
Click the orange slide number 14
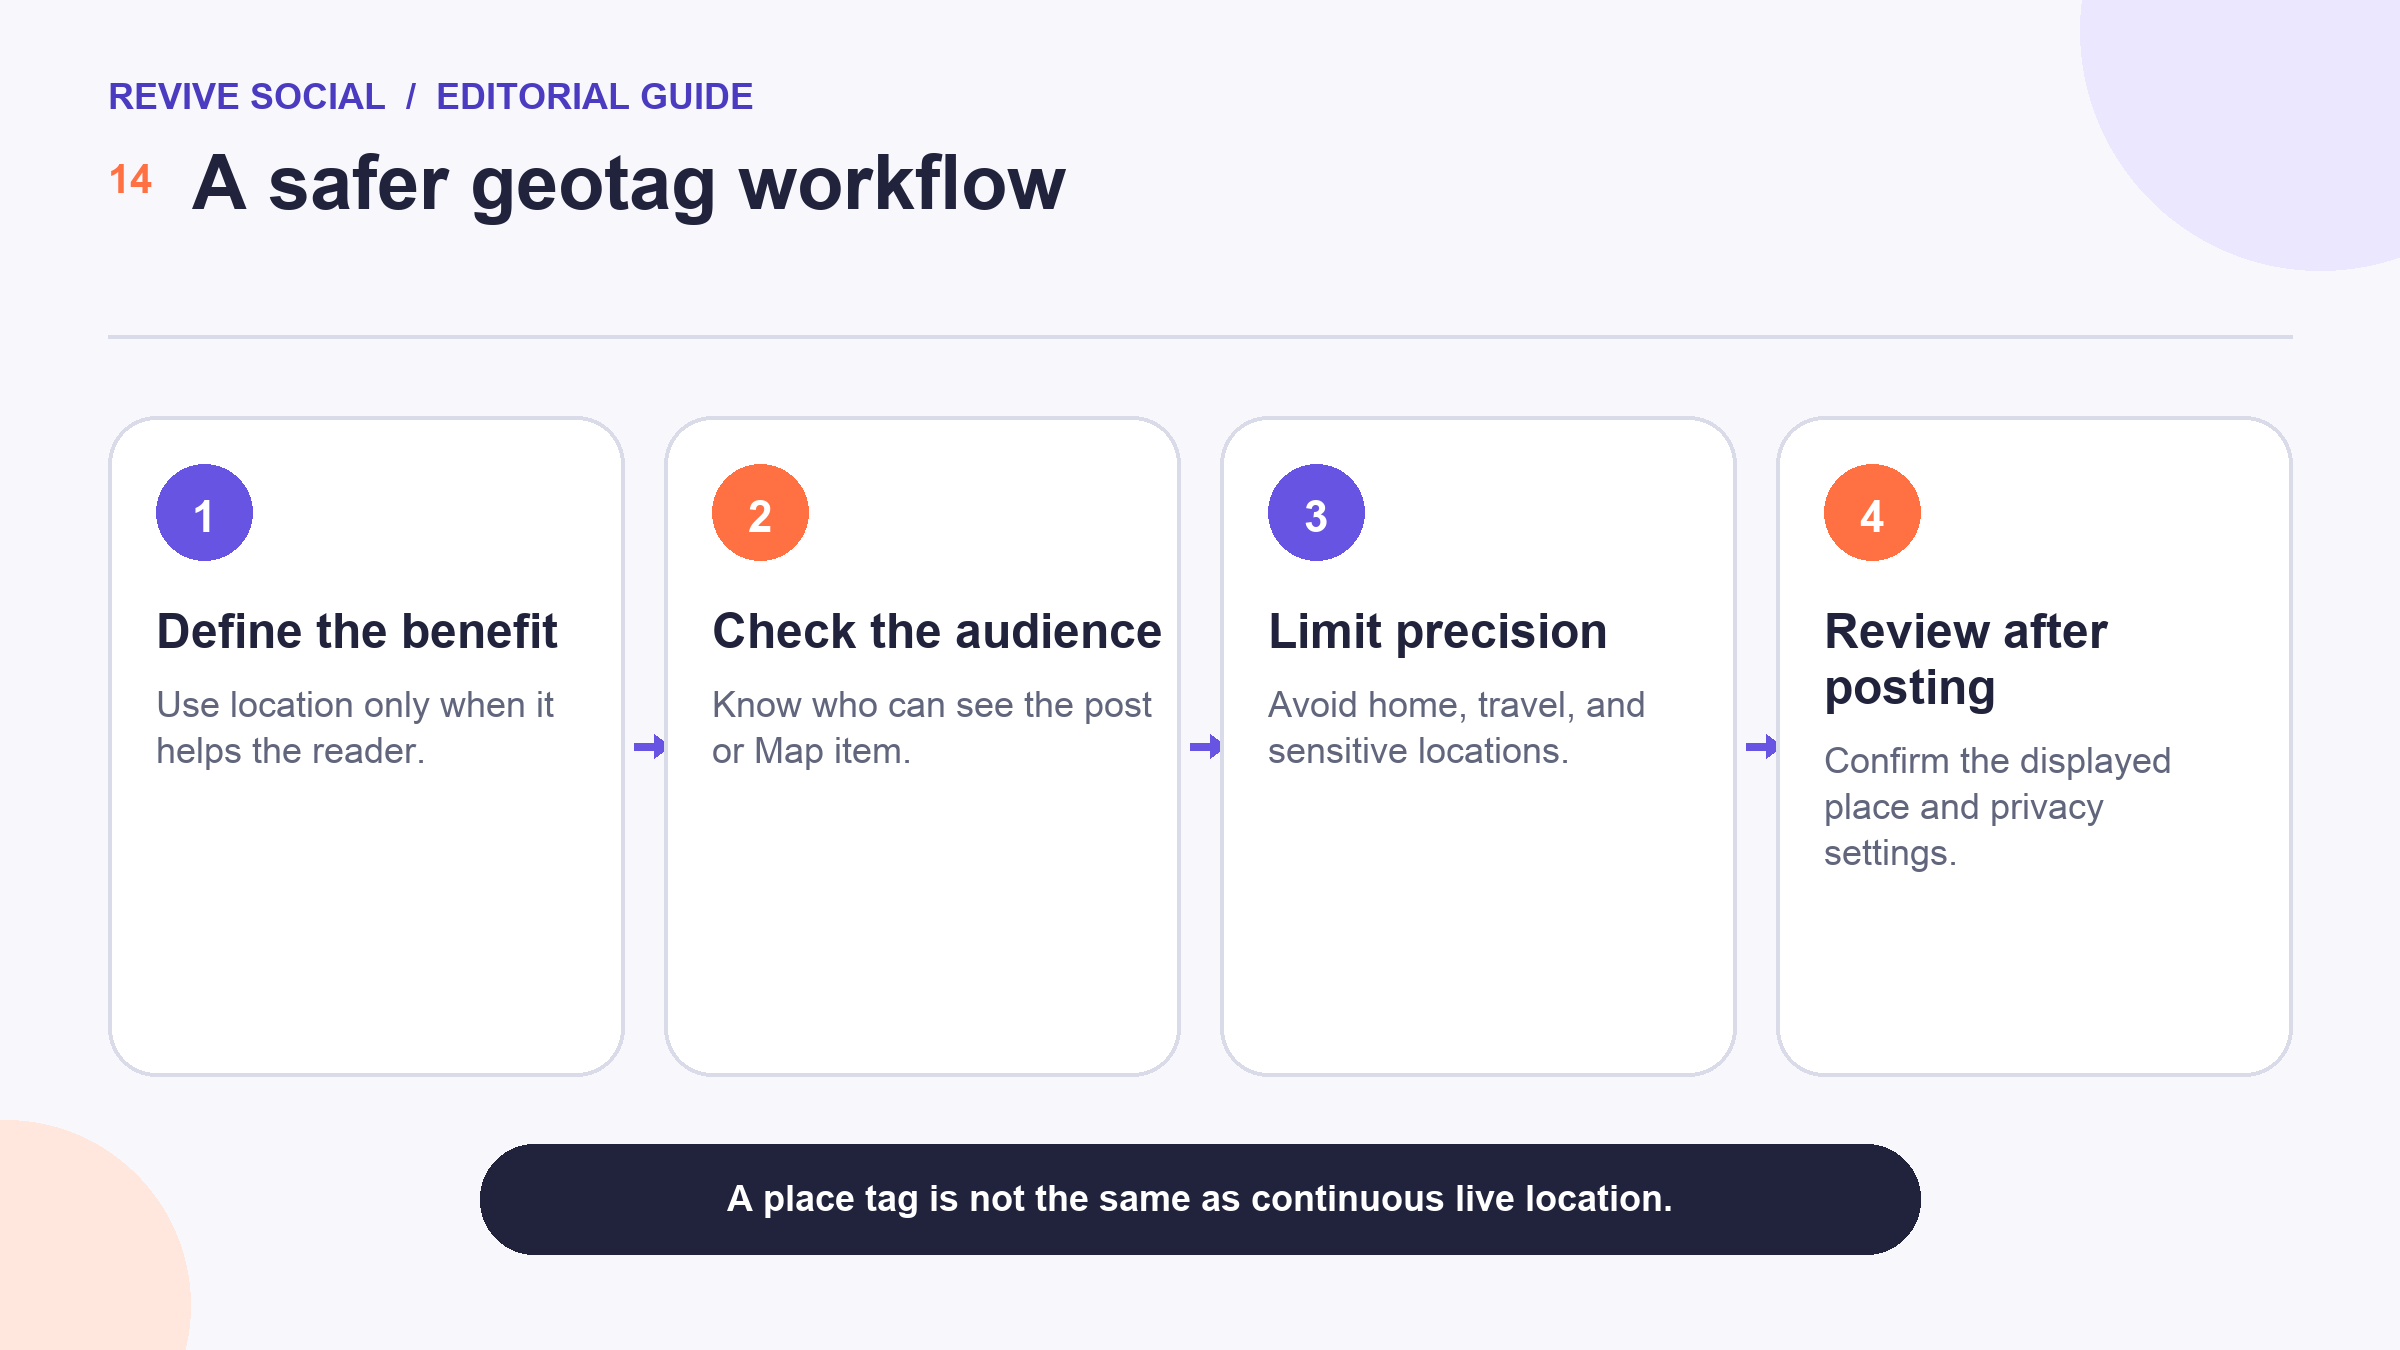pos(130,180)
